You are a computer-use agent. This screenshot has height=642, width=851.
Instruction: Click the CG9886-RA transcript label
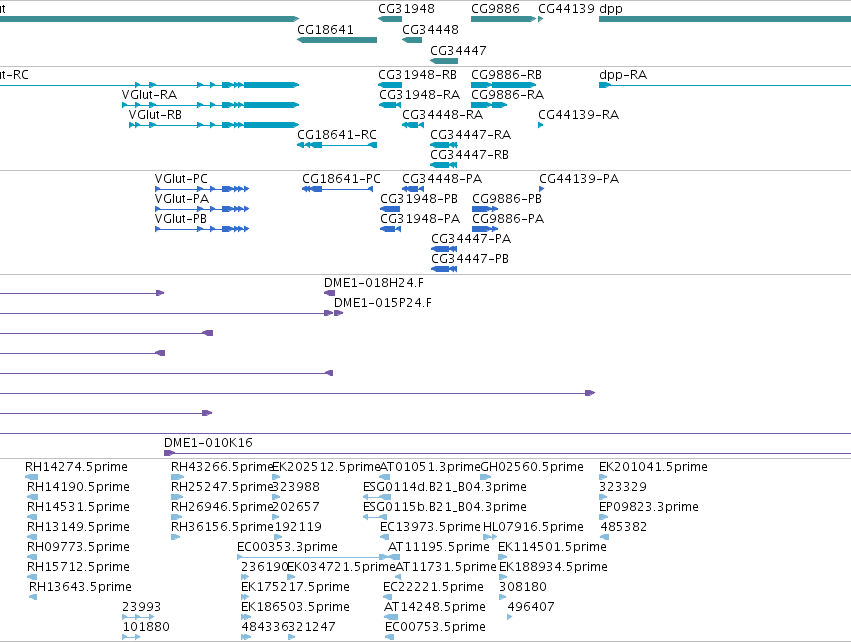pyautogui.click(x=507, y=95)
